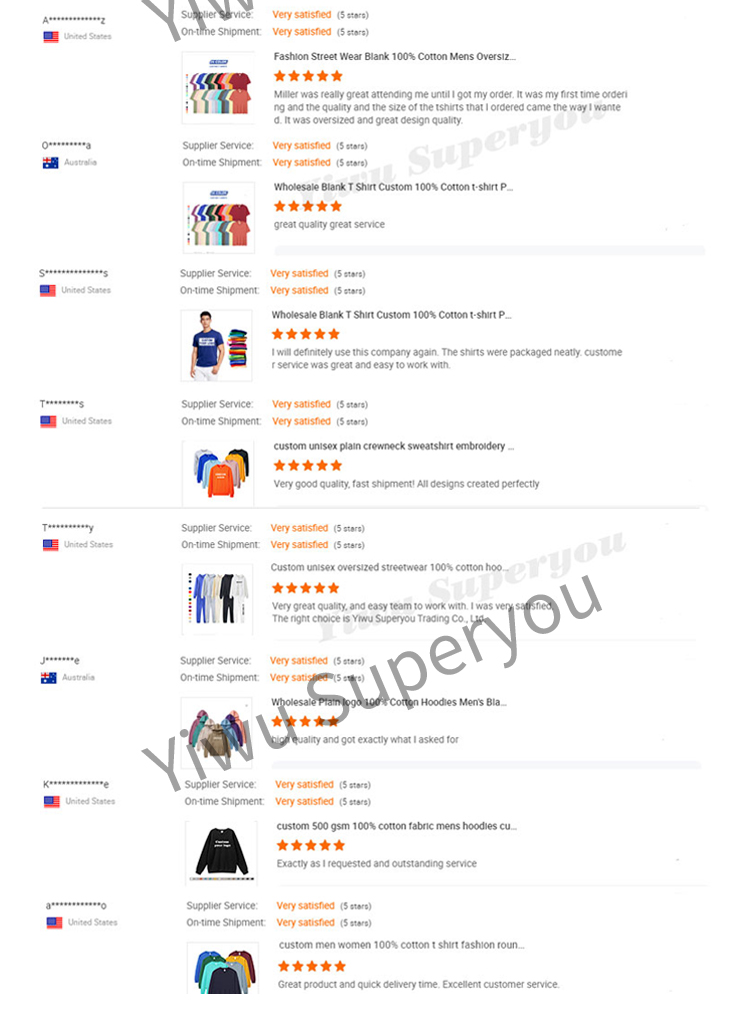Click the United States flag beside reviewer A***z

(51, 37)
